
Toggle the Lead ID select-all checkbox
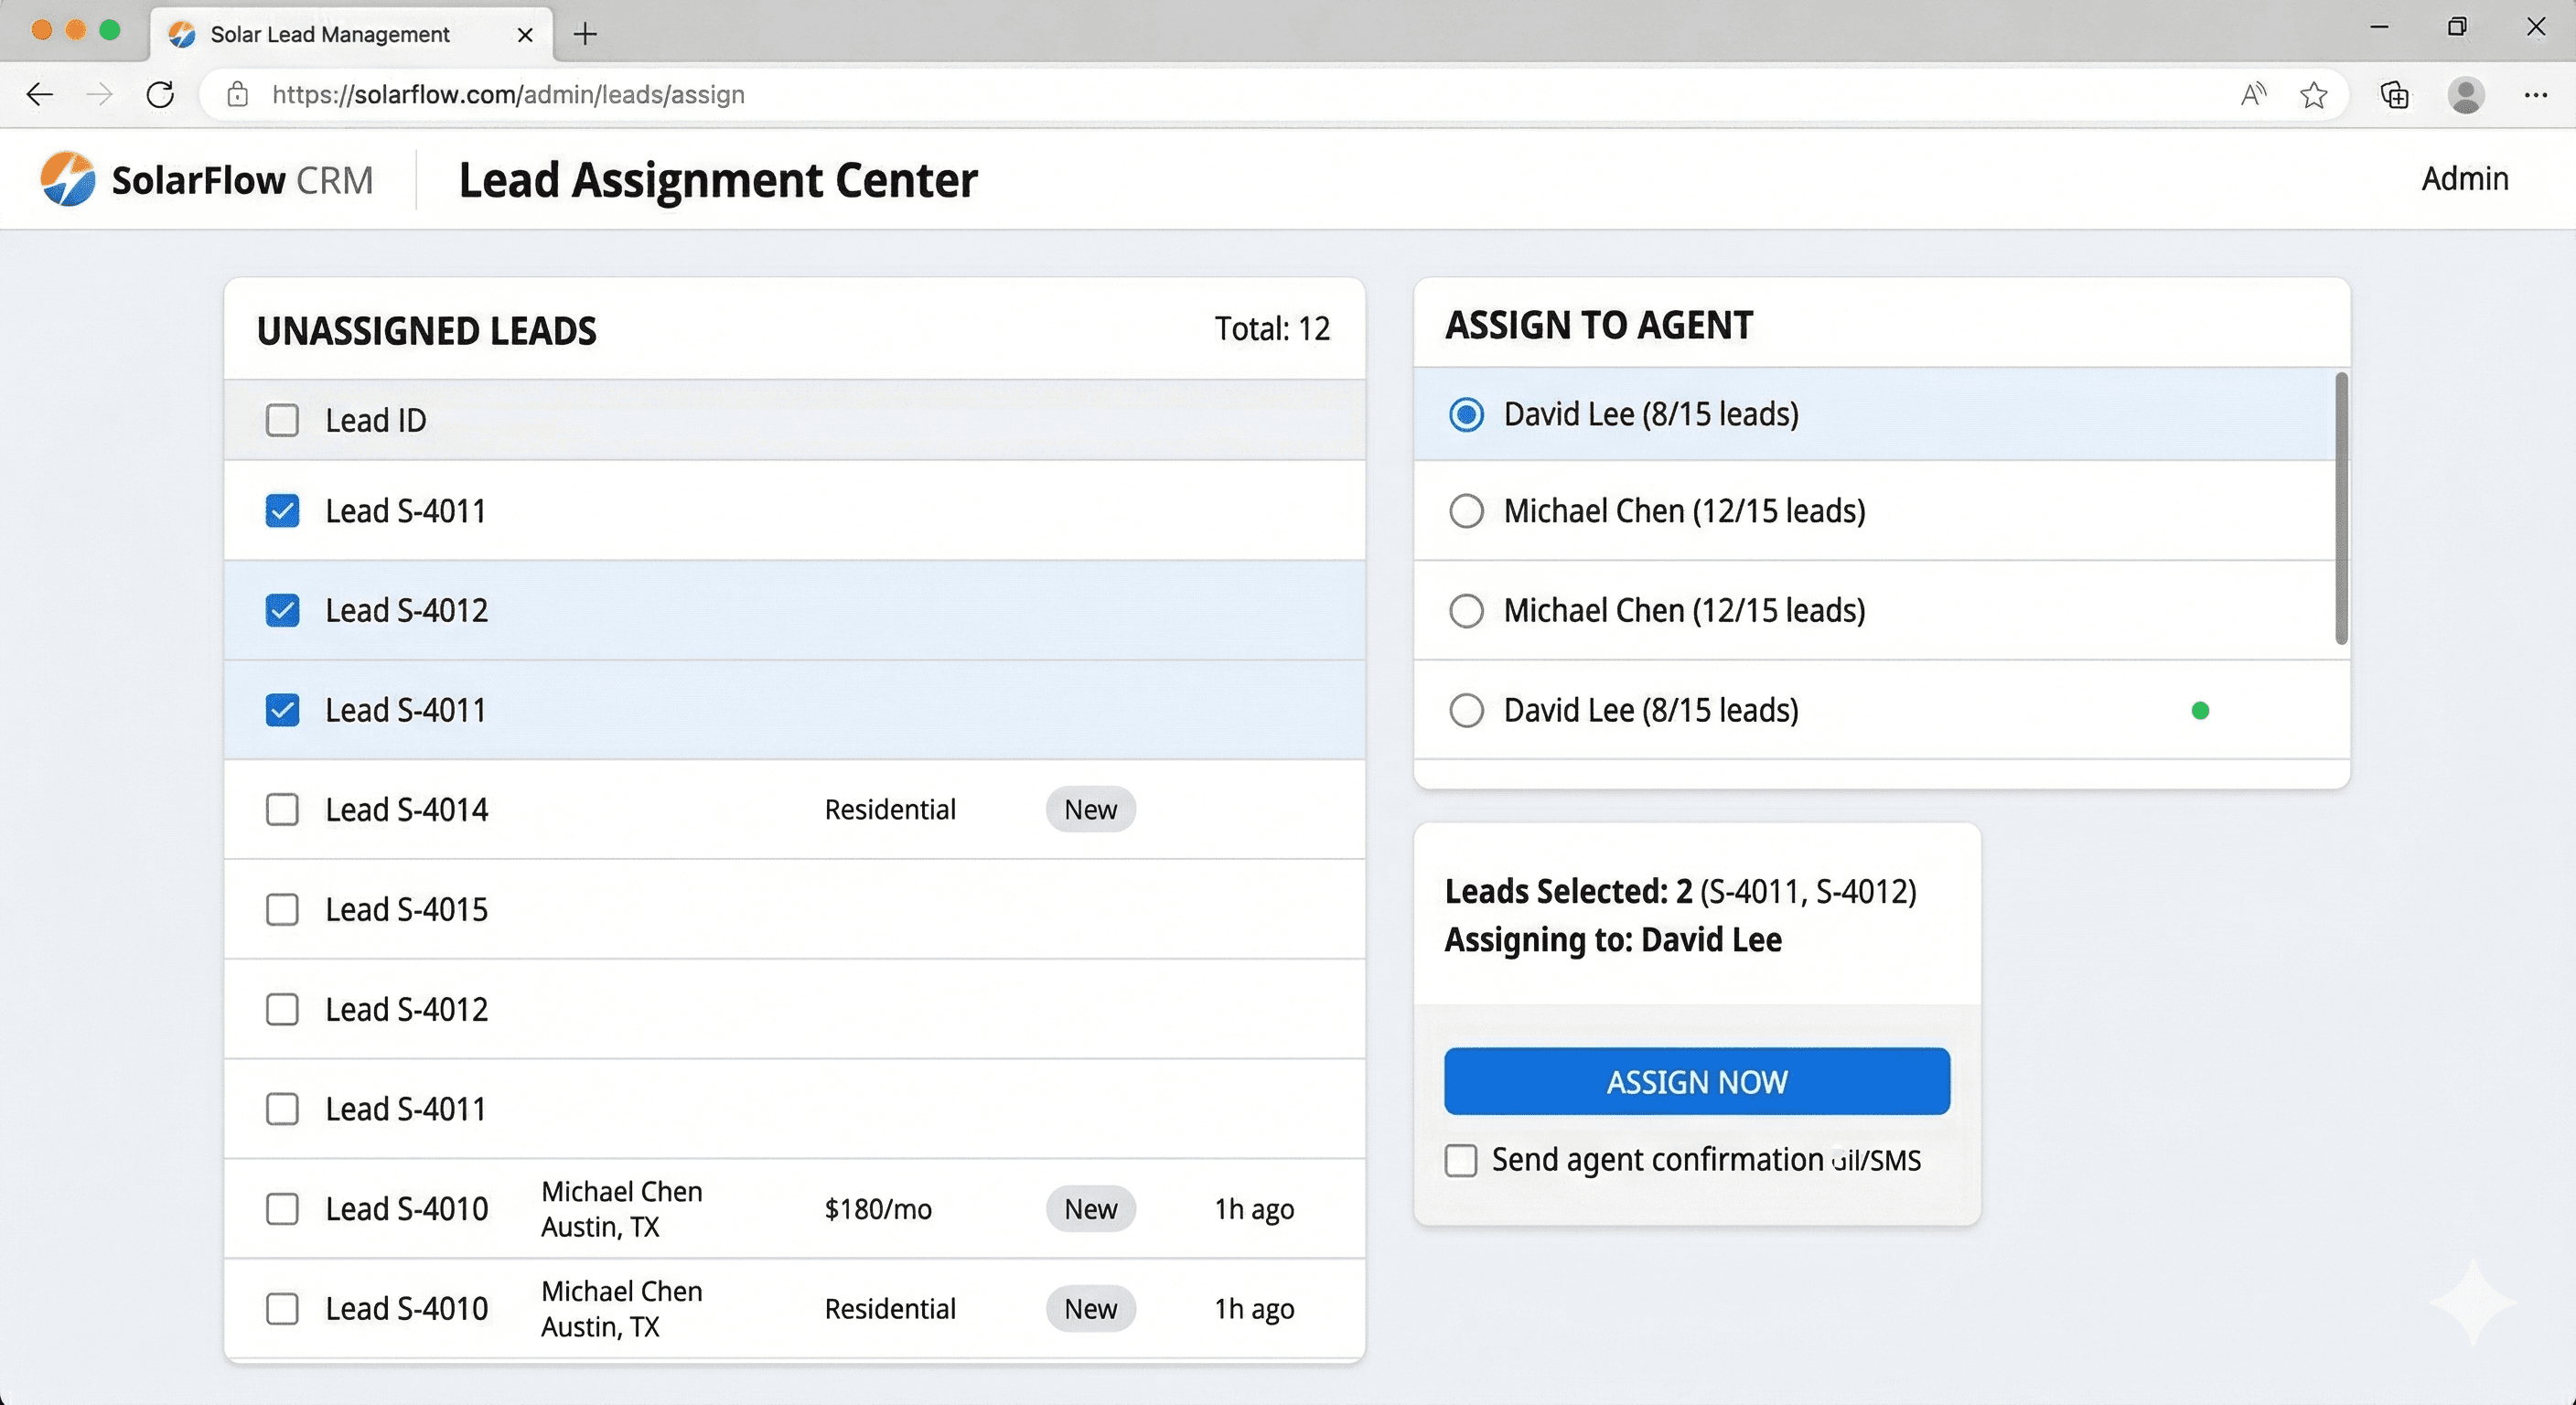pyautogui.click(x=282, y=420)
